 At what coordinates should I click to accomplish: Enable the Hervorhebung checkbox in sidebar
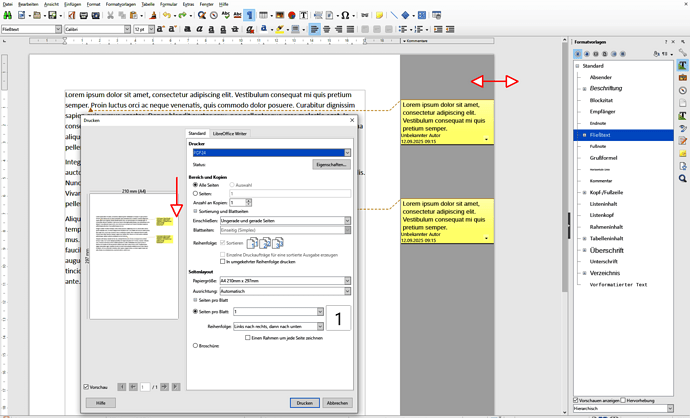tap(623, 400)
